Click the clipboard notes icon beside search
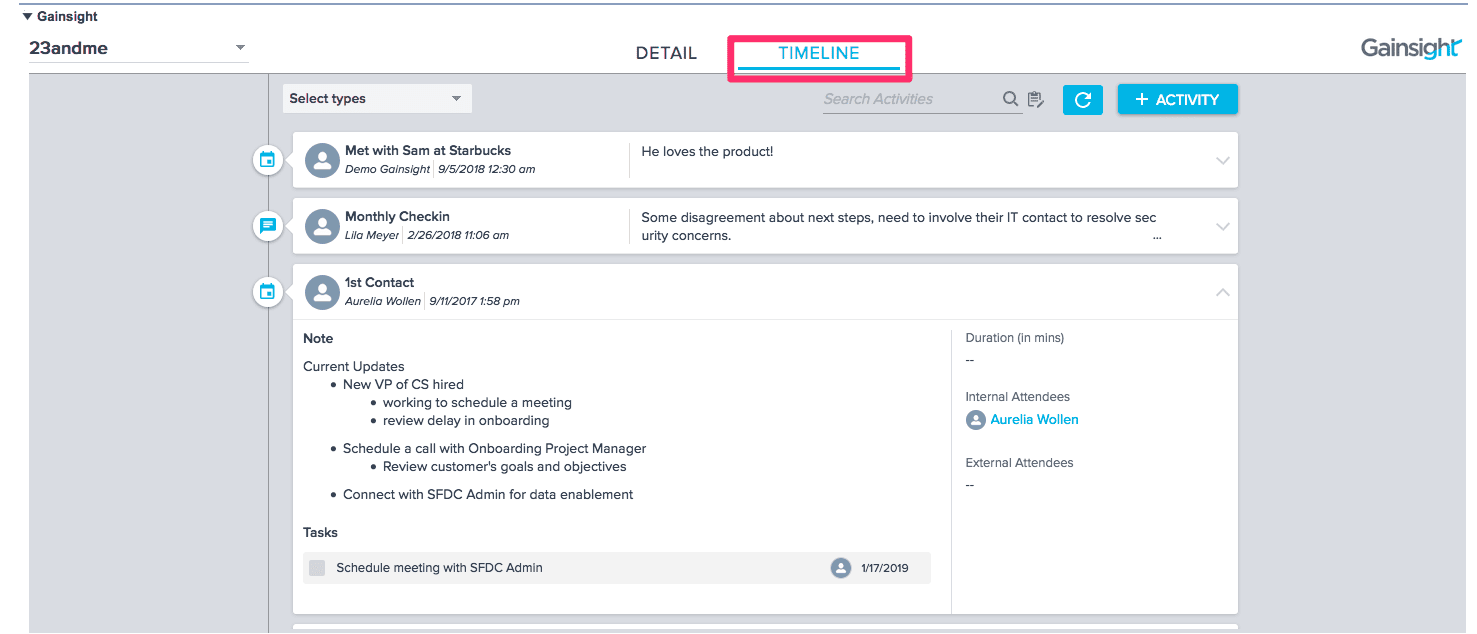1477x634 pixels. [x=1035, y=99]
